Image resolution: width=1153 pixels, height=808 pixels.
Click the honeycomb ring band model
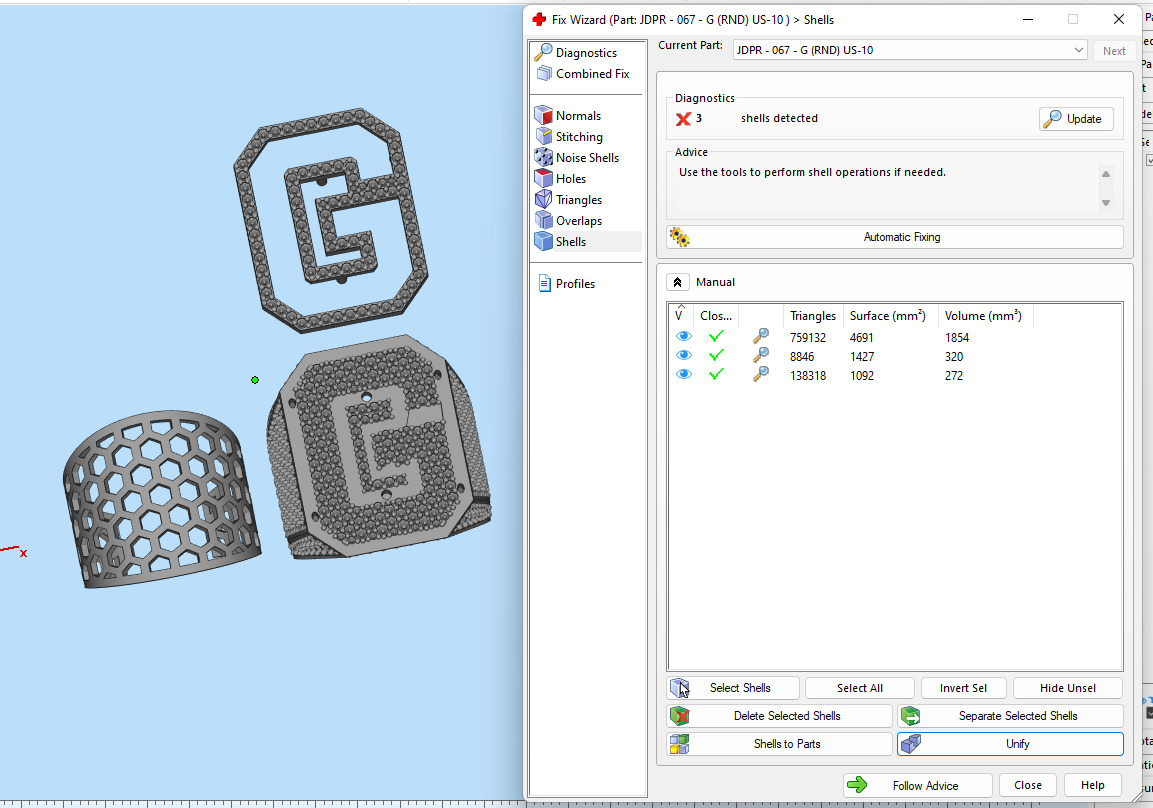tap(162, 498)
